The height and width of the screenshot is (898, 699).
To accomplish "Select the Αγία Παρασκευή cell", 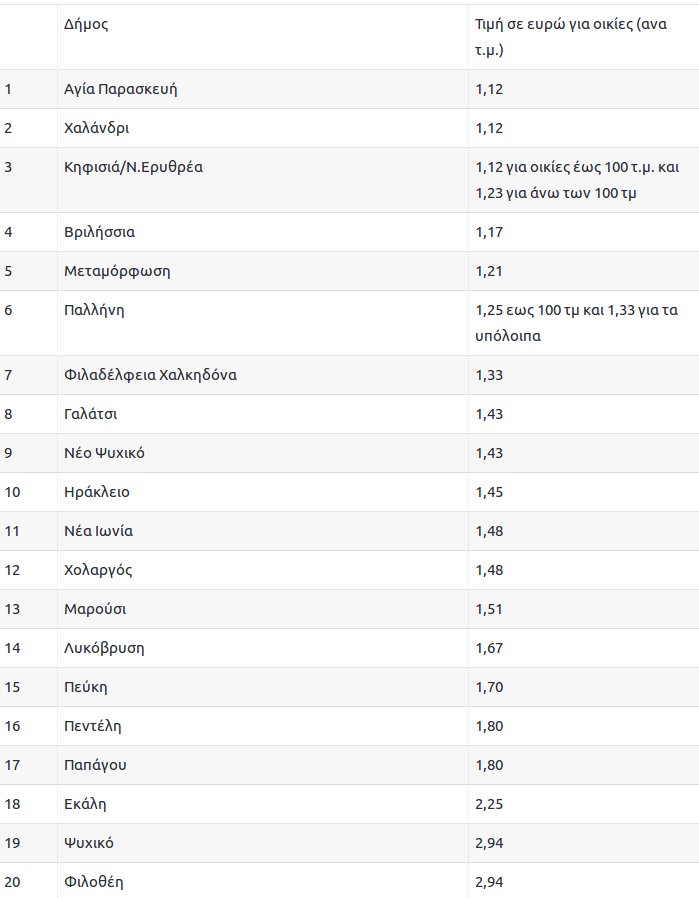I will tap(121, 90).
